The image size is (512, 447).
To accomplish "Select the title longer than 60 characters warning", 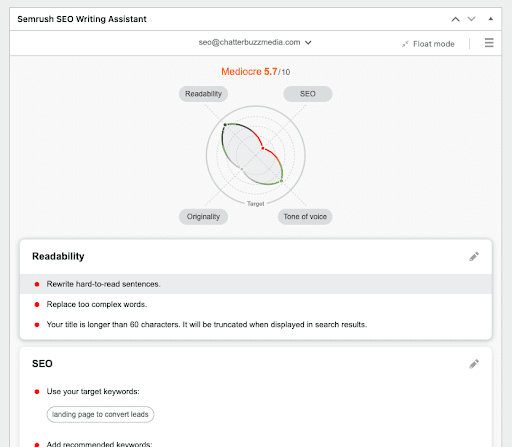I will [256, 325].
